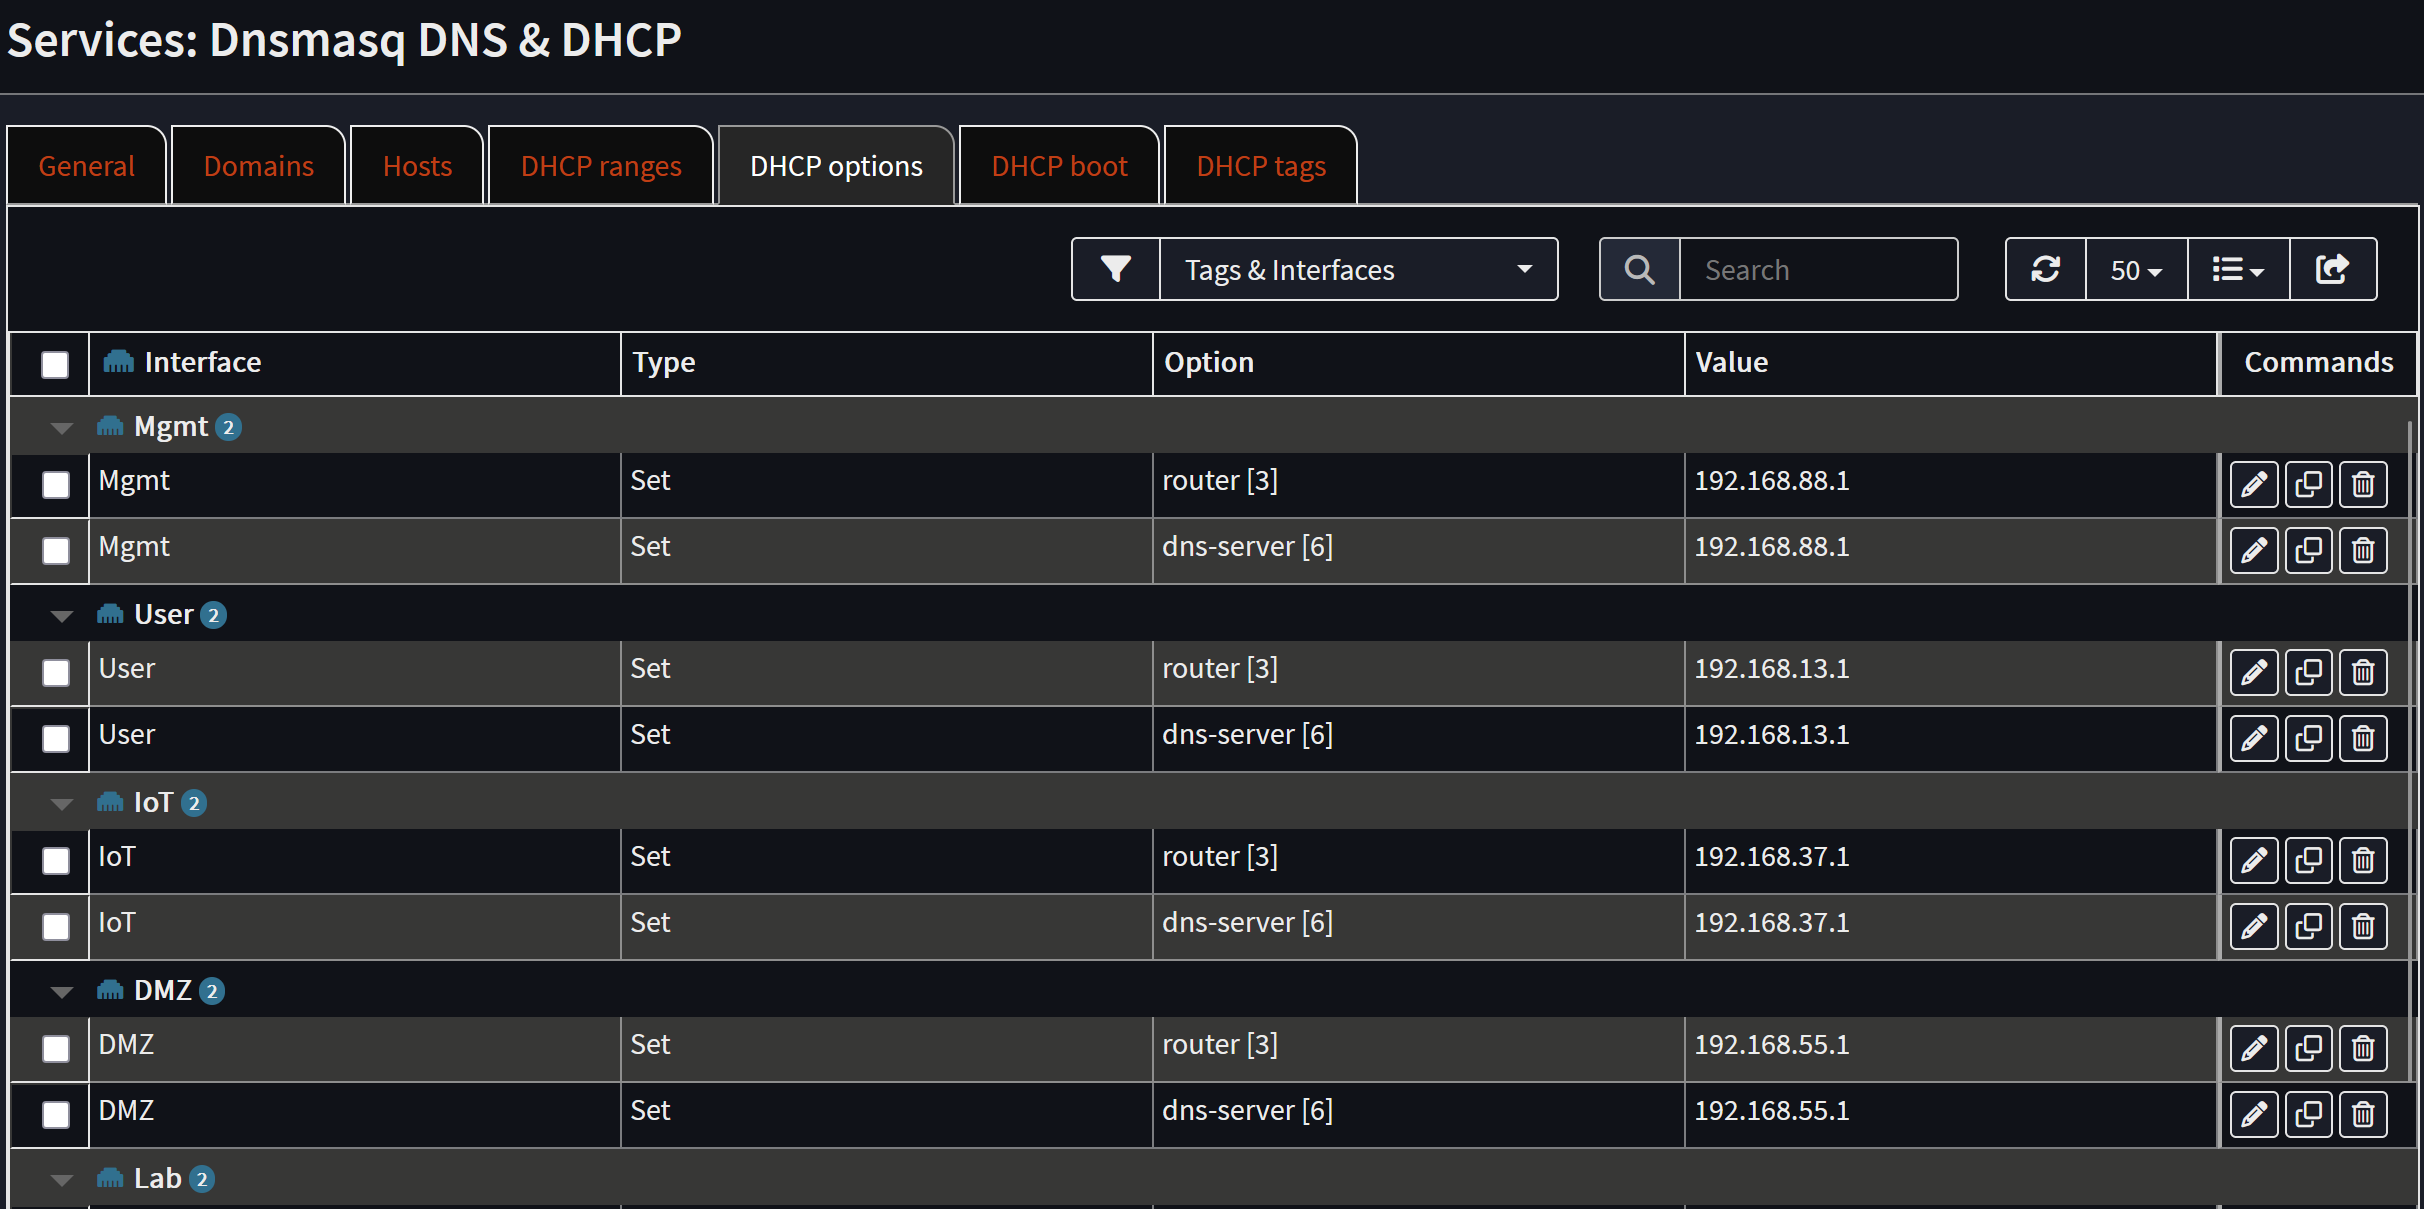Open the column selection list dropdown
2424x1209 pixels.
(x=2238, y=269)
